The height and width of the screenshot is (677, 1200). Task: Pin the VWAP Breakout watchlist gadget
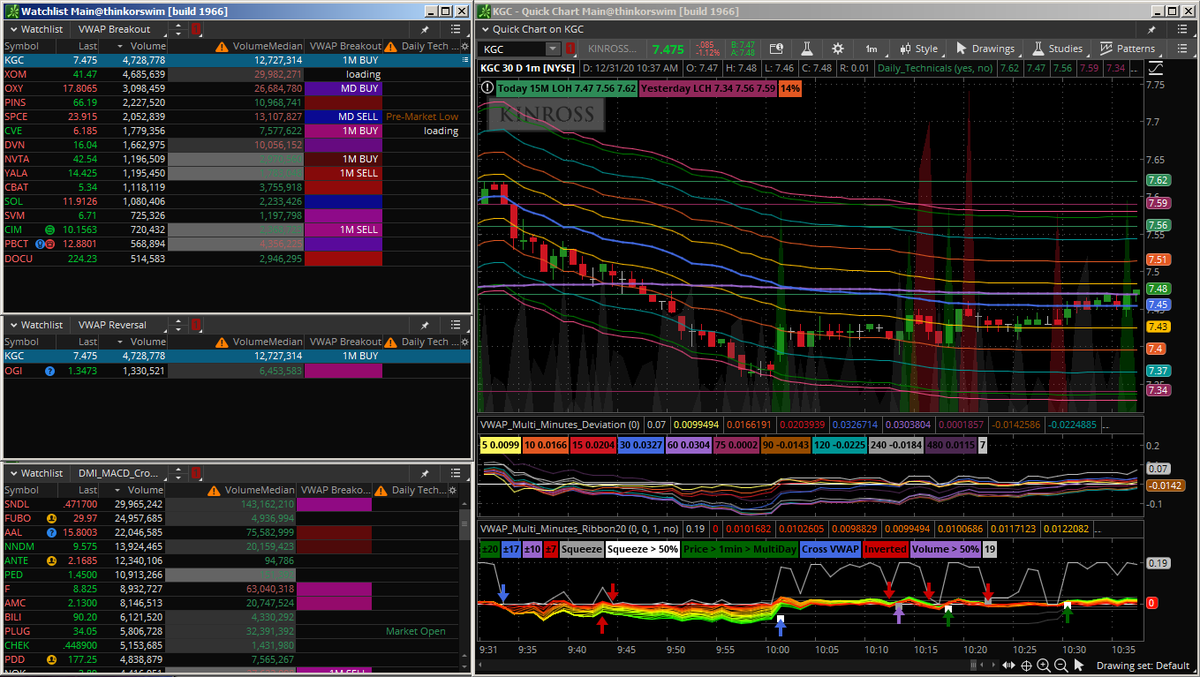tap(424, 29)
